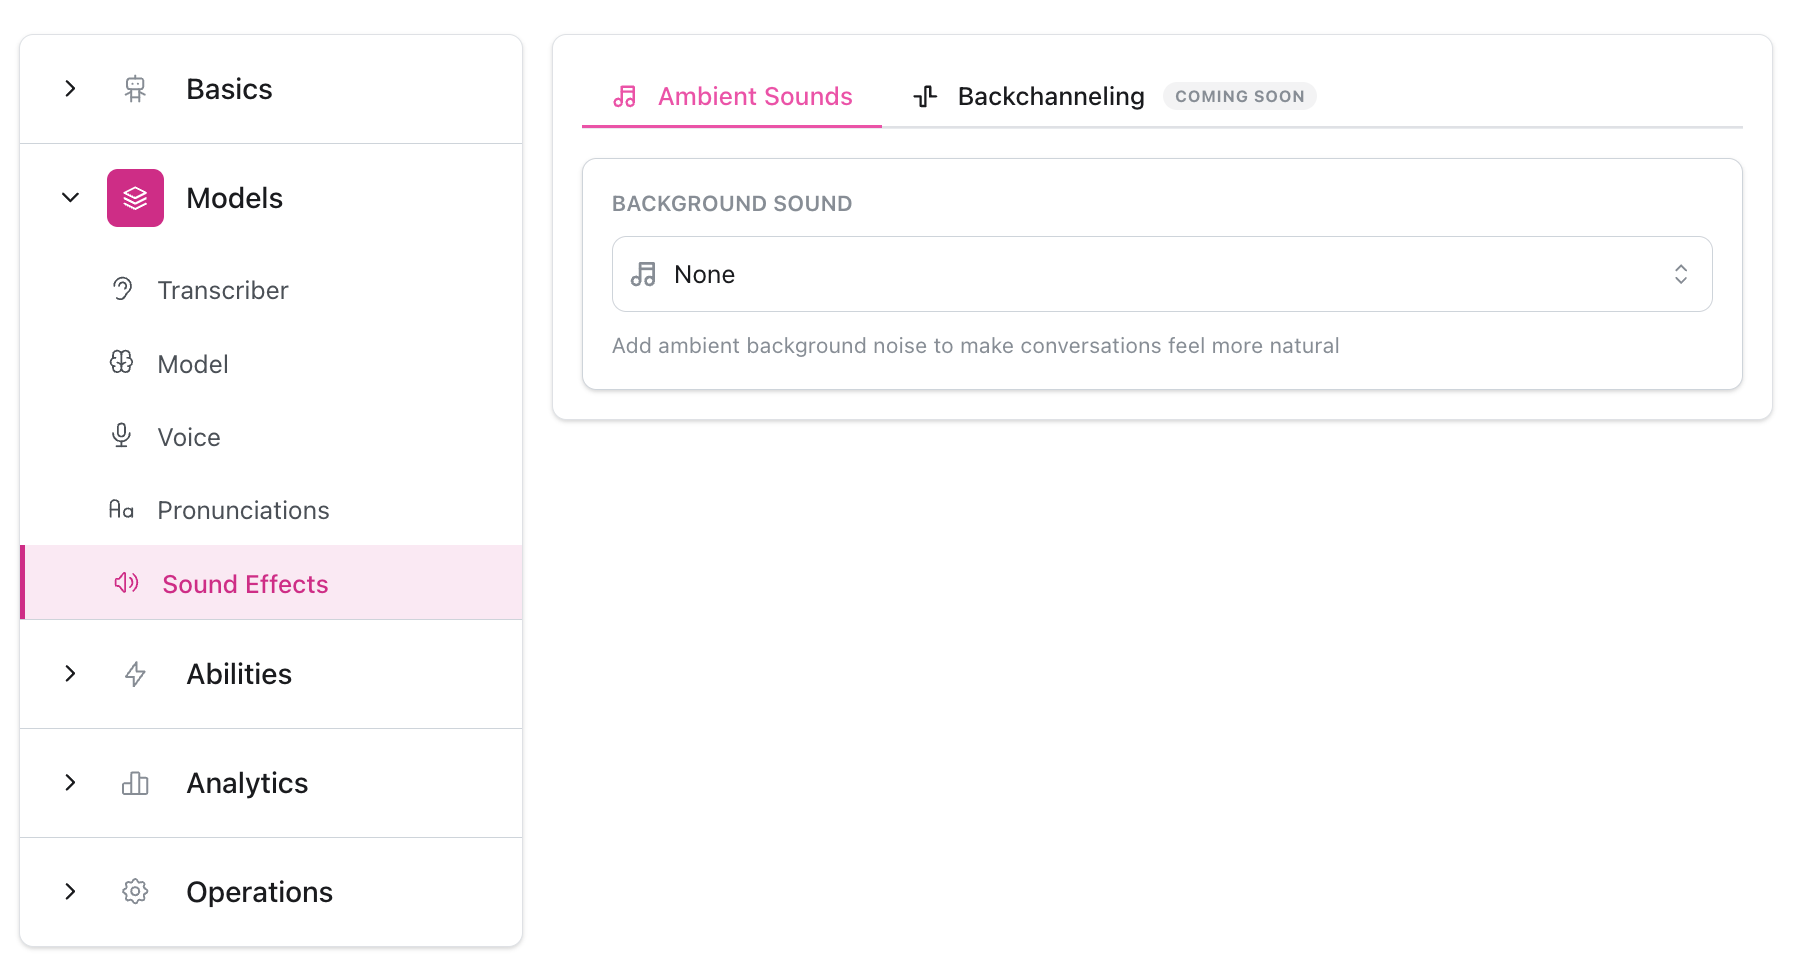The width and height of the screenshot is (1800, 980).
Task: Click the Analytics chart icon
Action: click(135, 783)
